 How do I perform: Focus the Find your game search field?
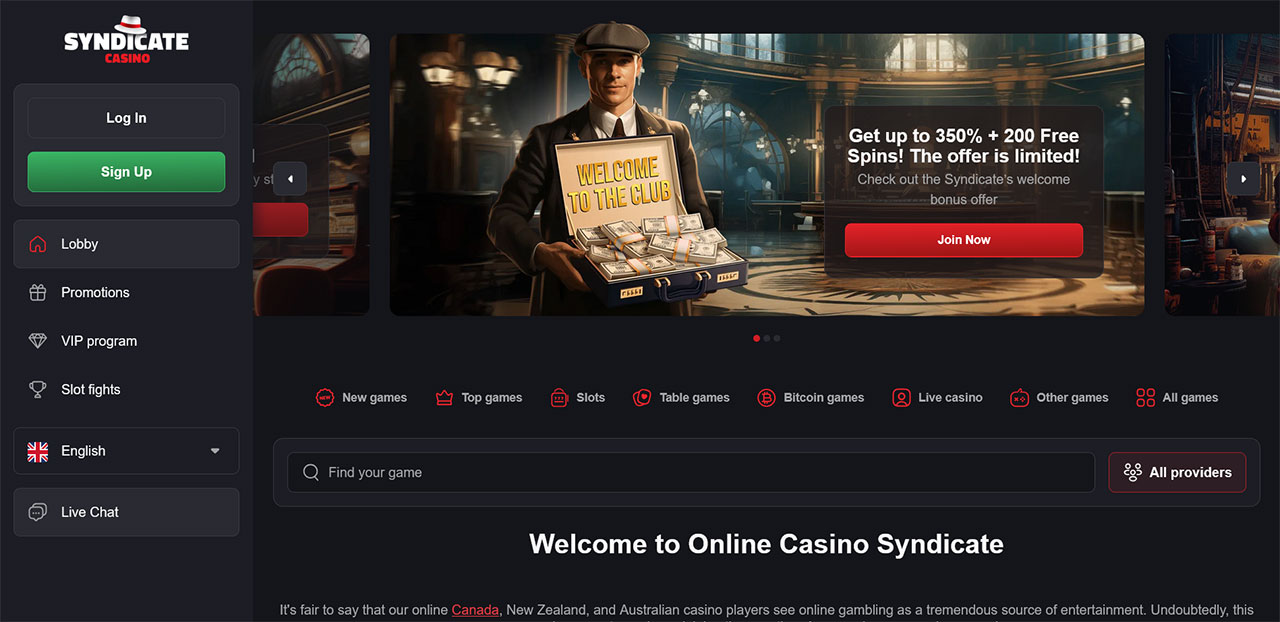tap(691, 472)
